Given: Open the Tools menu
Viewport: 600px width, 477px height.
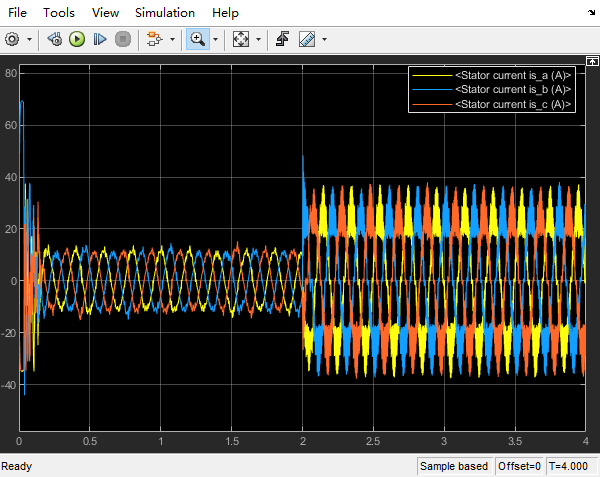Looking at the screenshot, I should point(59,13).
